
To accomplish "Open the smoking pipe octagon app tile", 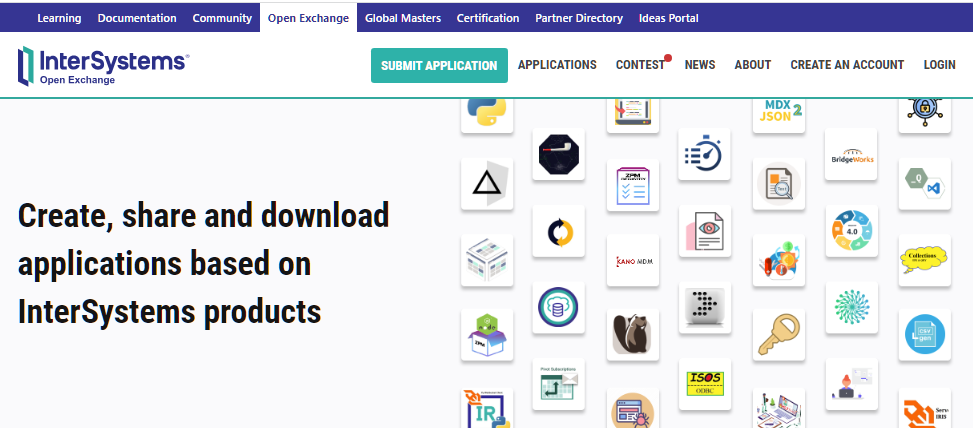I will pos(558,154).
